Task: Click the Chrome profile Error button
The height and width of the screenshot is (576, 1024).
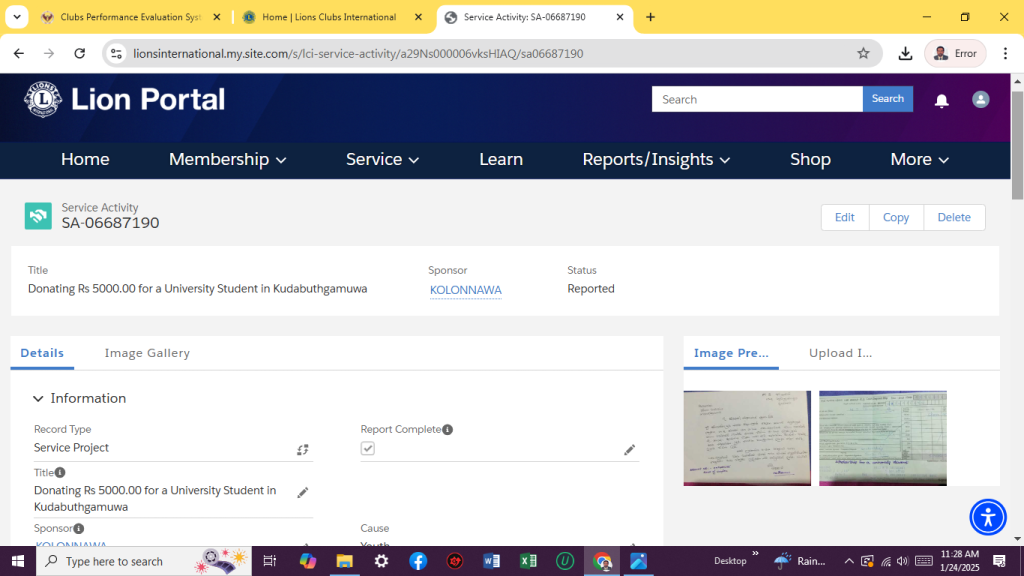Action: tap(955, 54)
